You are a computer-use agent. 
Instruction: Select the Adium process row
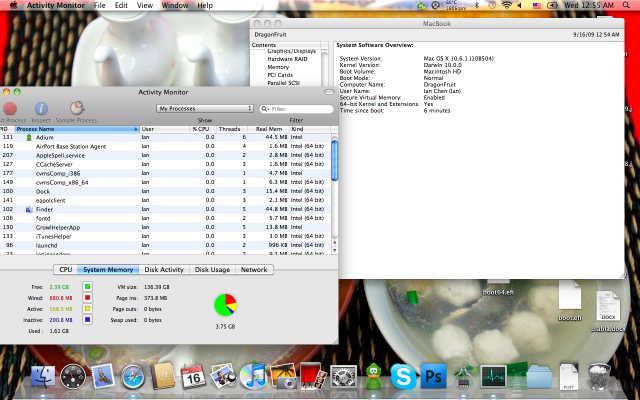point(165,138)
